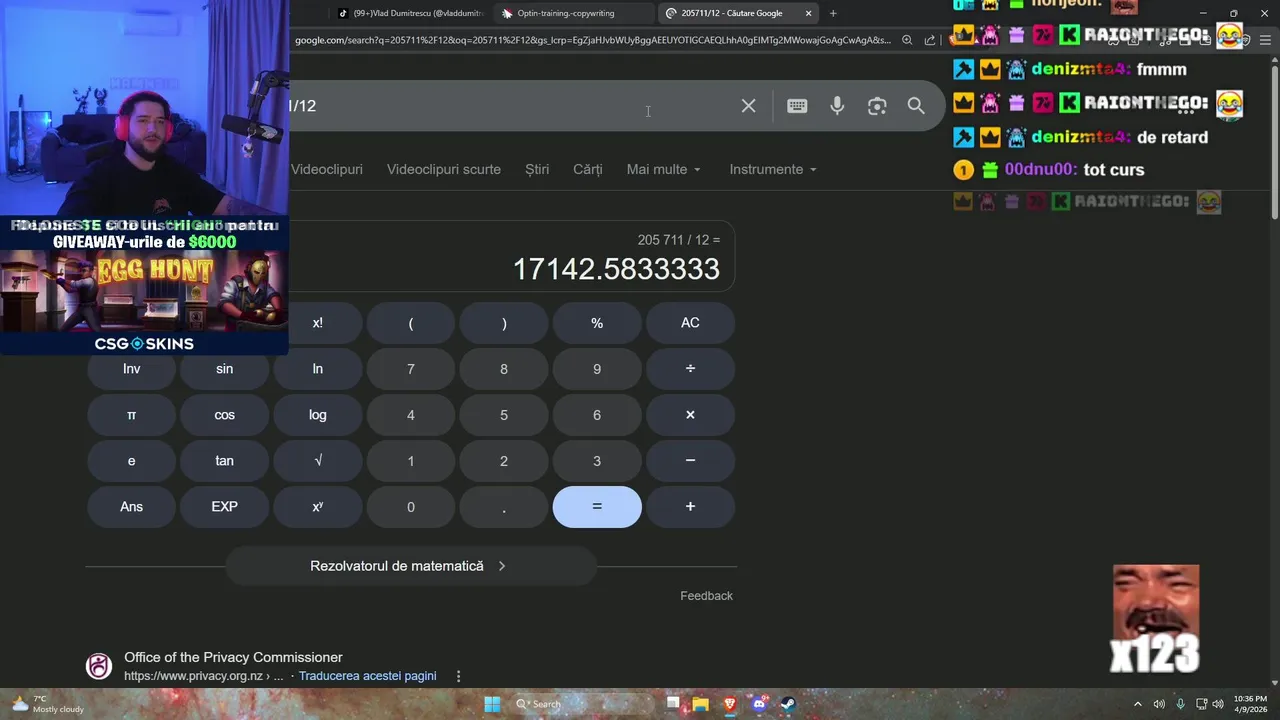Click the calculator minus key
Viewport: 1280px width, 720px height.
(690, 461)
